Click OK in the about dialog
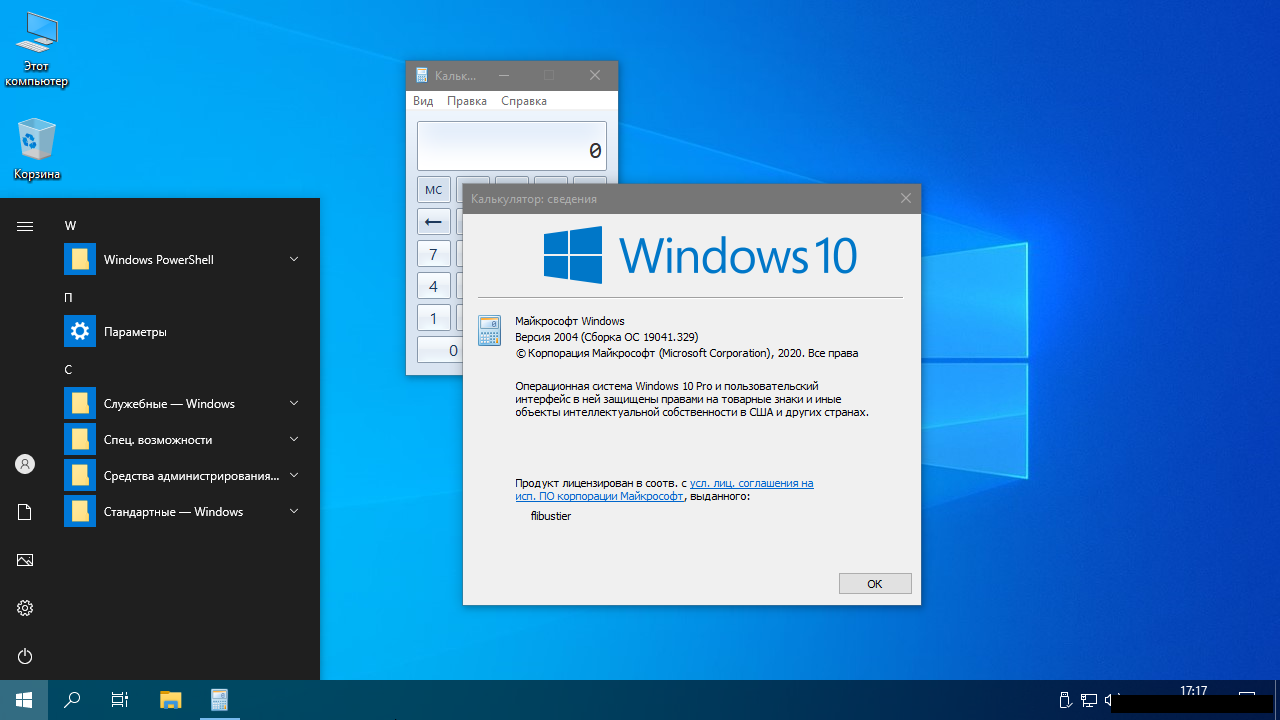This screenshot has width=1280, height=720. point(875,584)
